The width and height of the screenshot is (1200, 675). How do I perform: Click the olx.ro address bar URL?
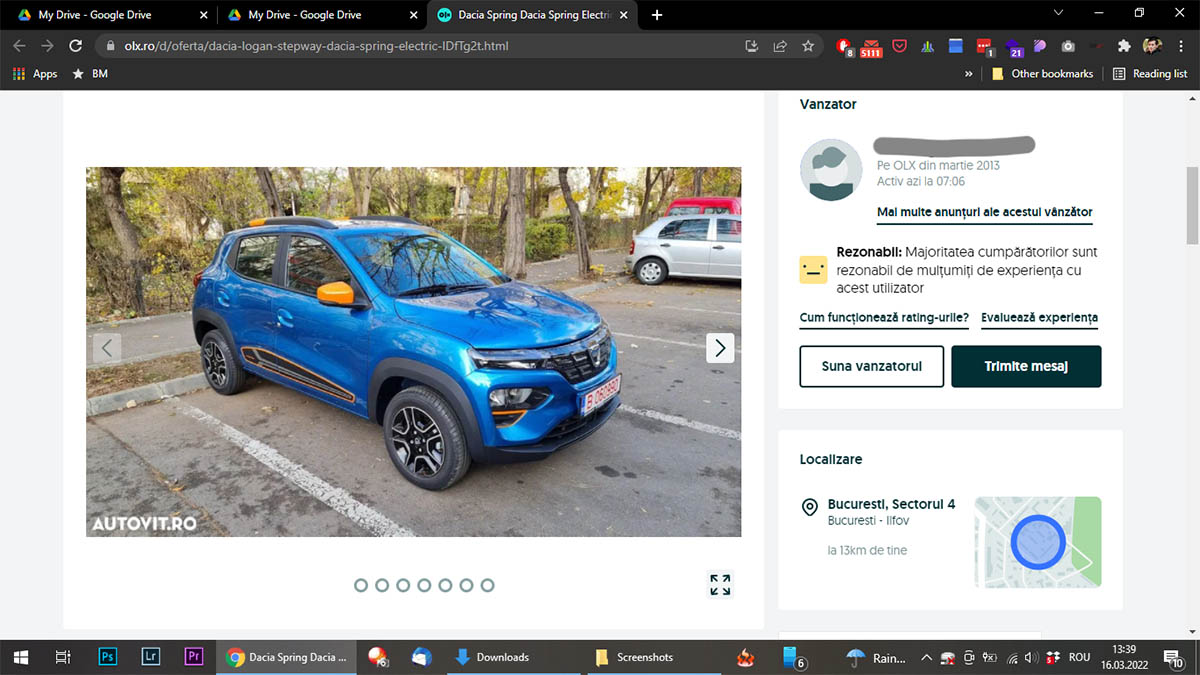point(317,46)
